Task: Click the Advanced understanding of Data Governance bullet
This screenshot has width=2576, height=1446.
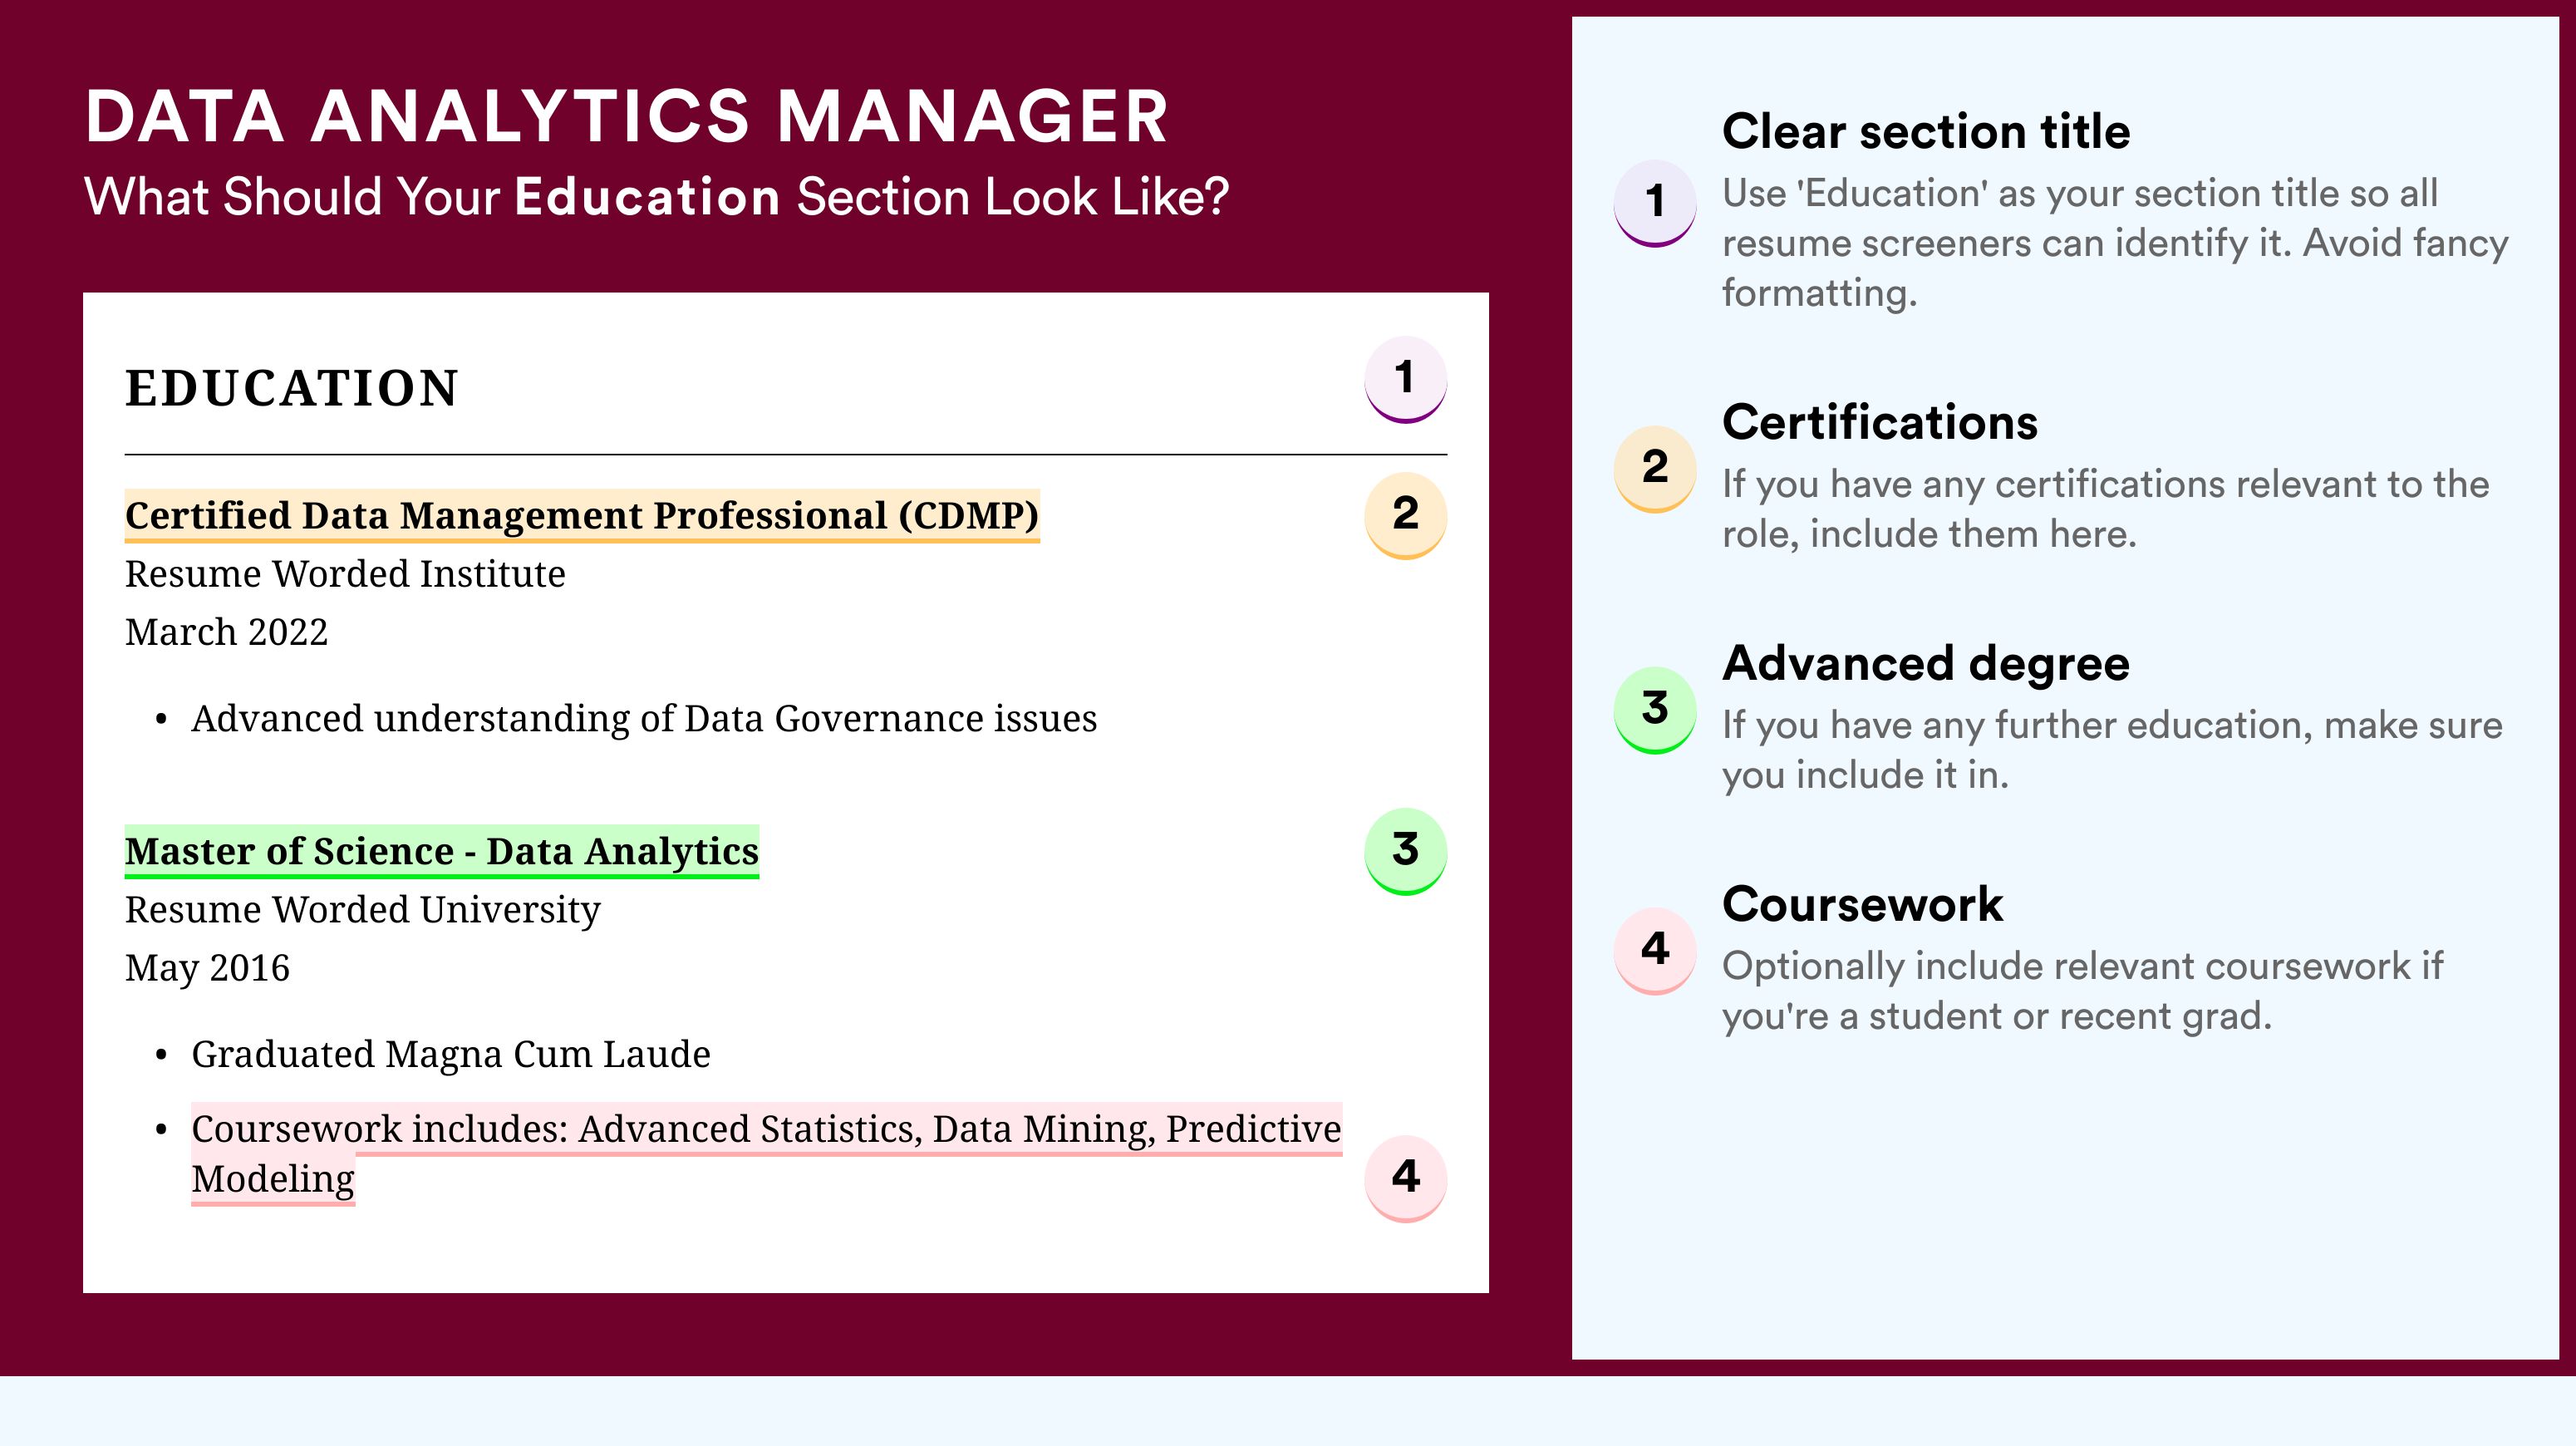Action: pyautogui.click(x=644, y=719)
